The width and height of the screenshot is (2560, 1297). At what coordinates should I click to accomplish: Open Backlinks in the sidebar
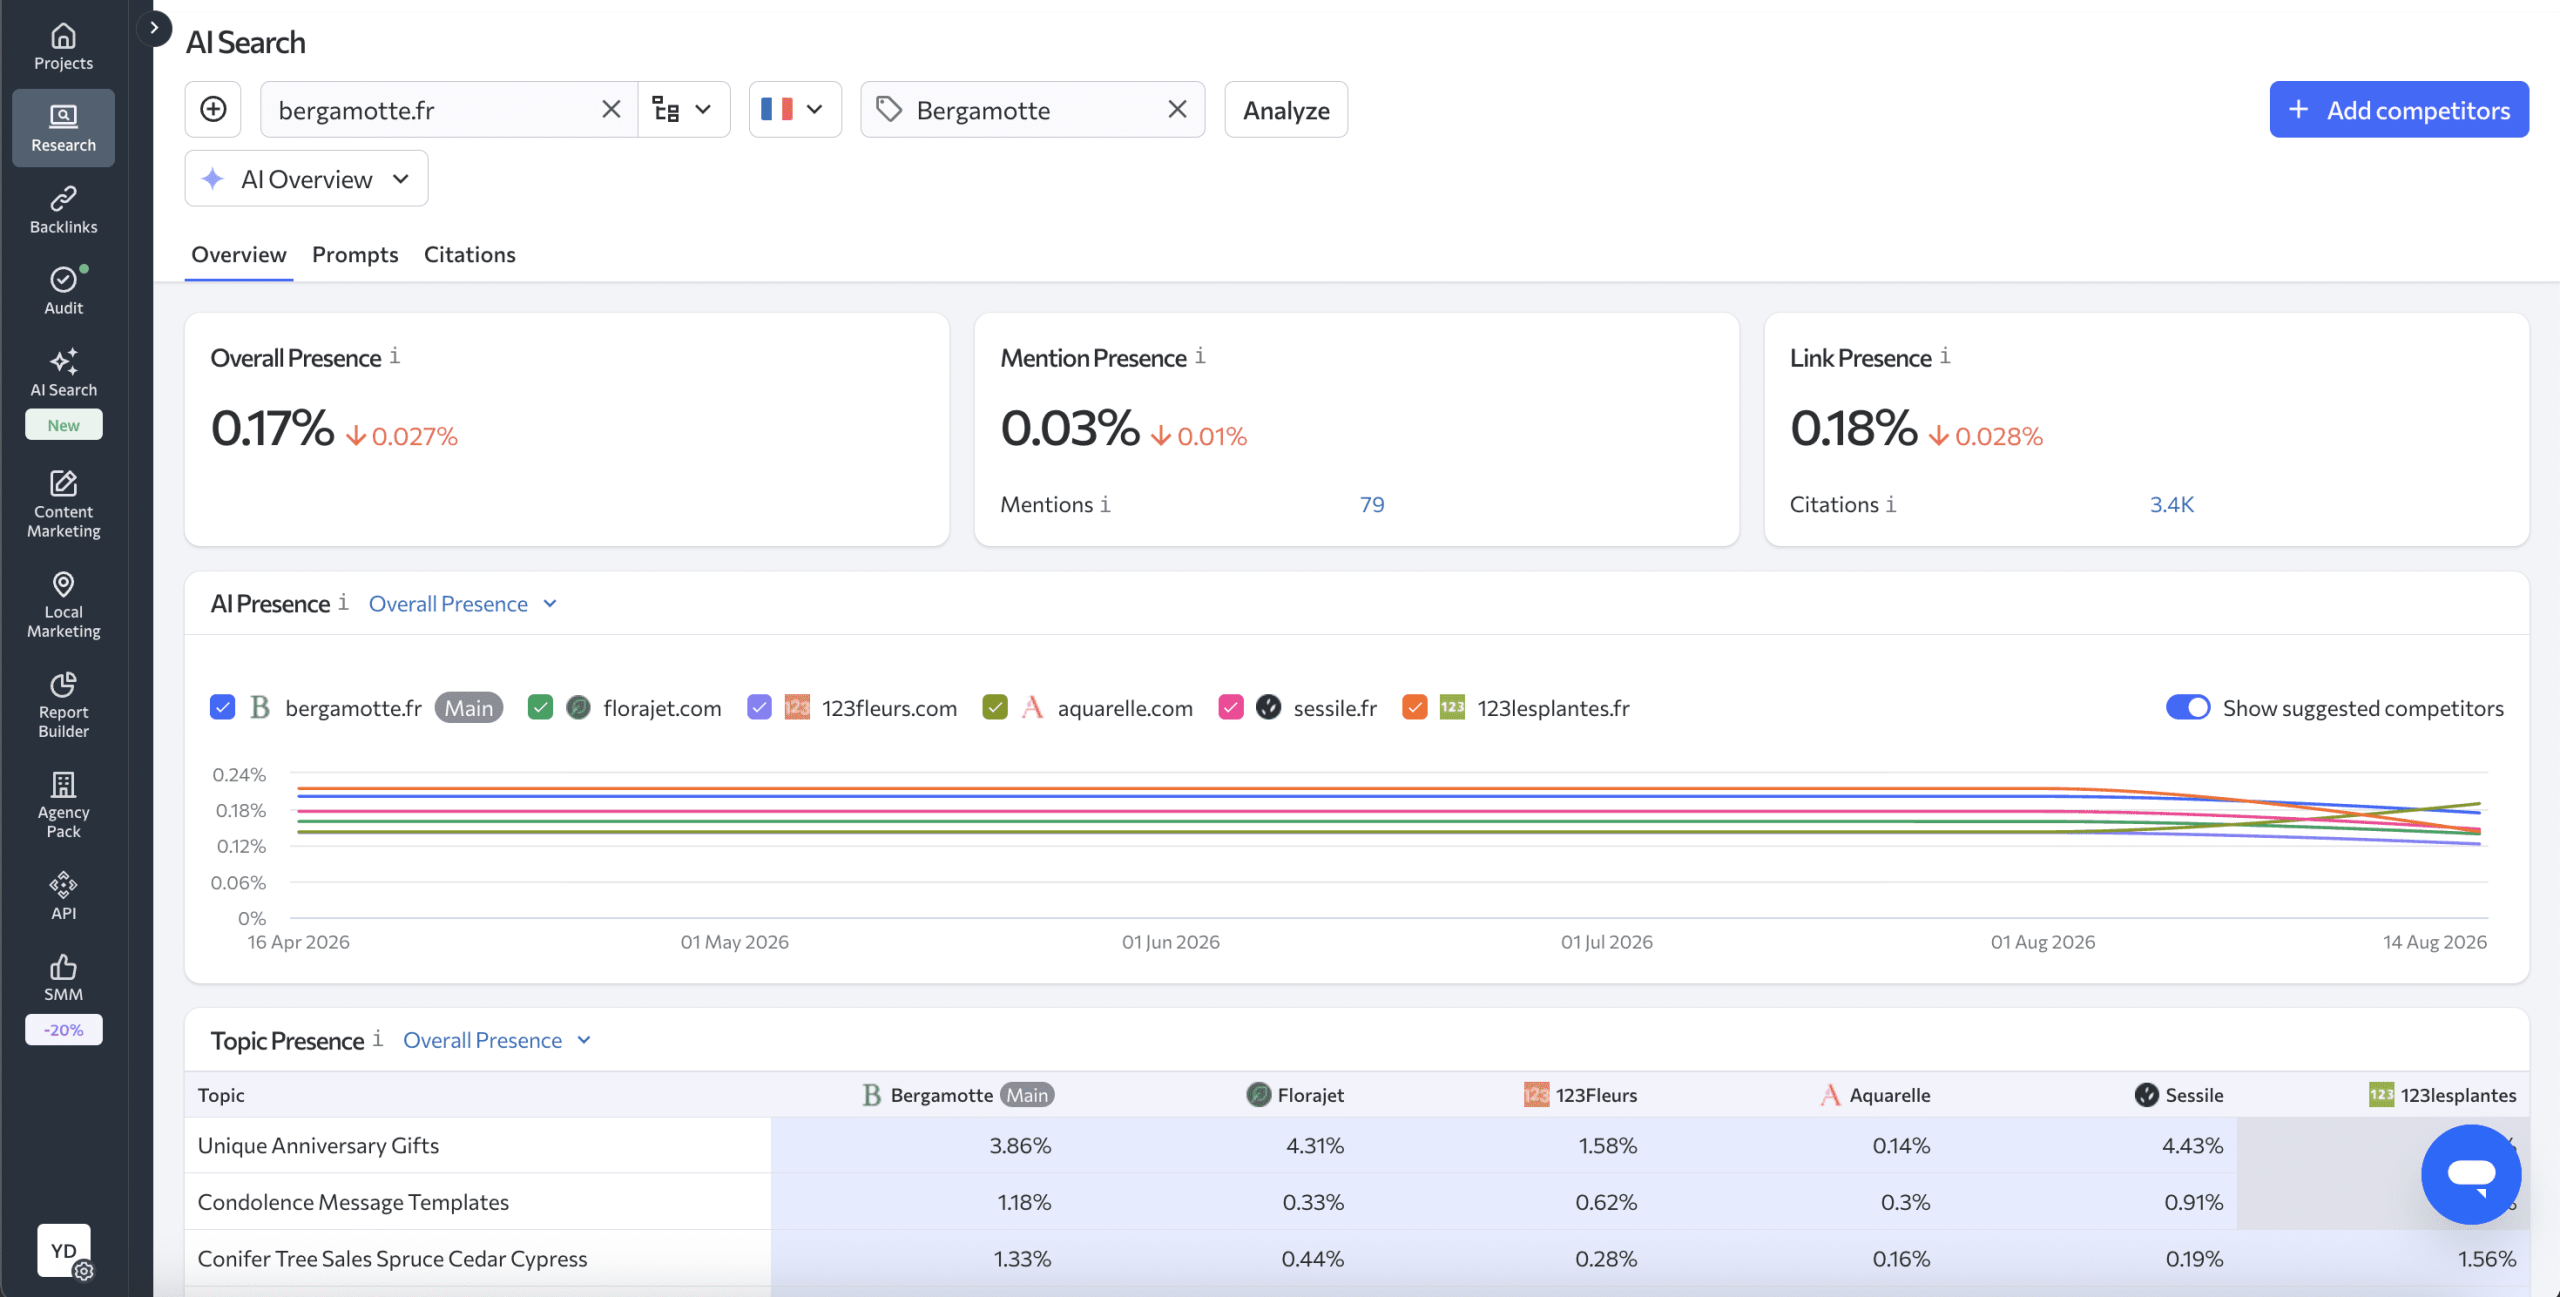pos(63,210)
